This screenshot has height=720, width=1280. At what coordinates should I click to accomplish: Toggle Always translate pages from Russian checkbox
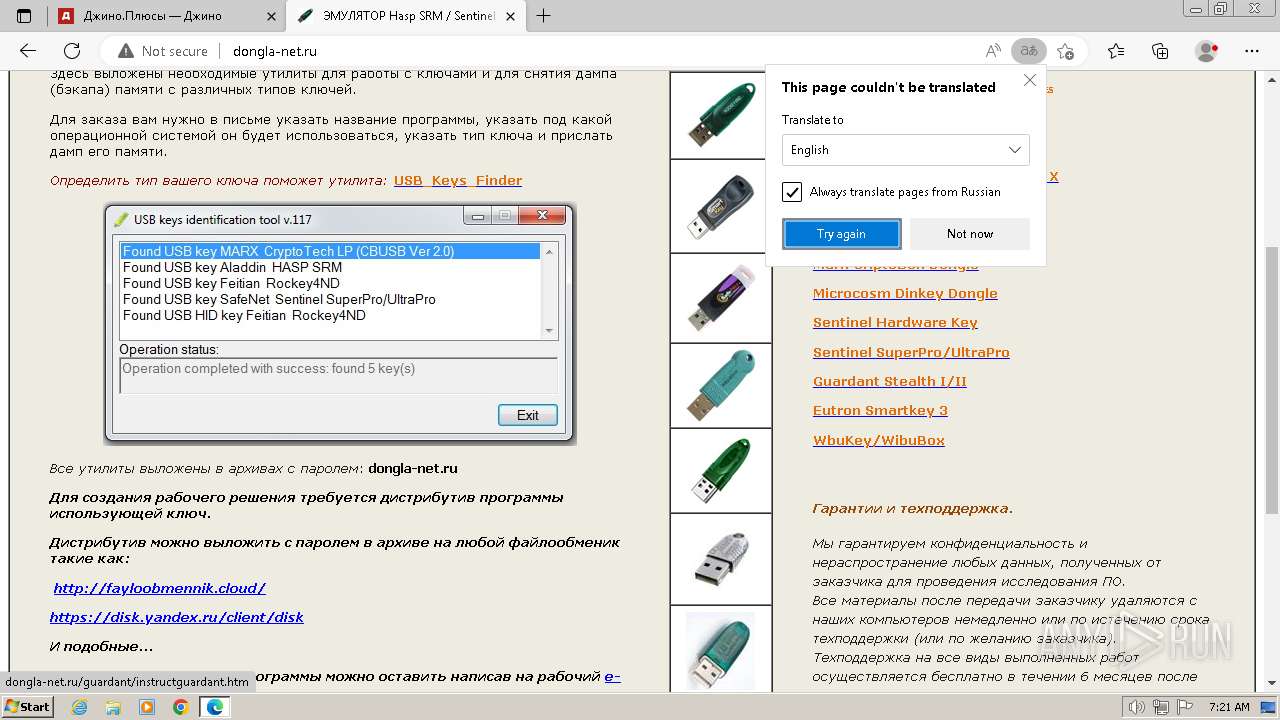(x=792, y=192)
